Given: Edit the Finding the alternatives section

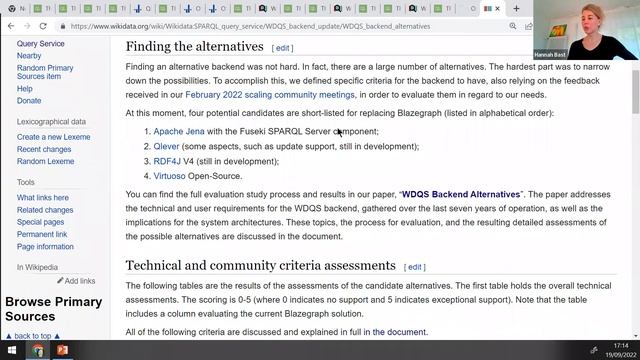Looking at the screenshot, I should click(282, 48).
